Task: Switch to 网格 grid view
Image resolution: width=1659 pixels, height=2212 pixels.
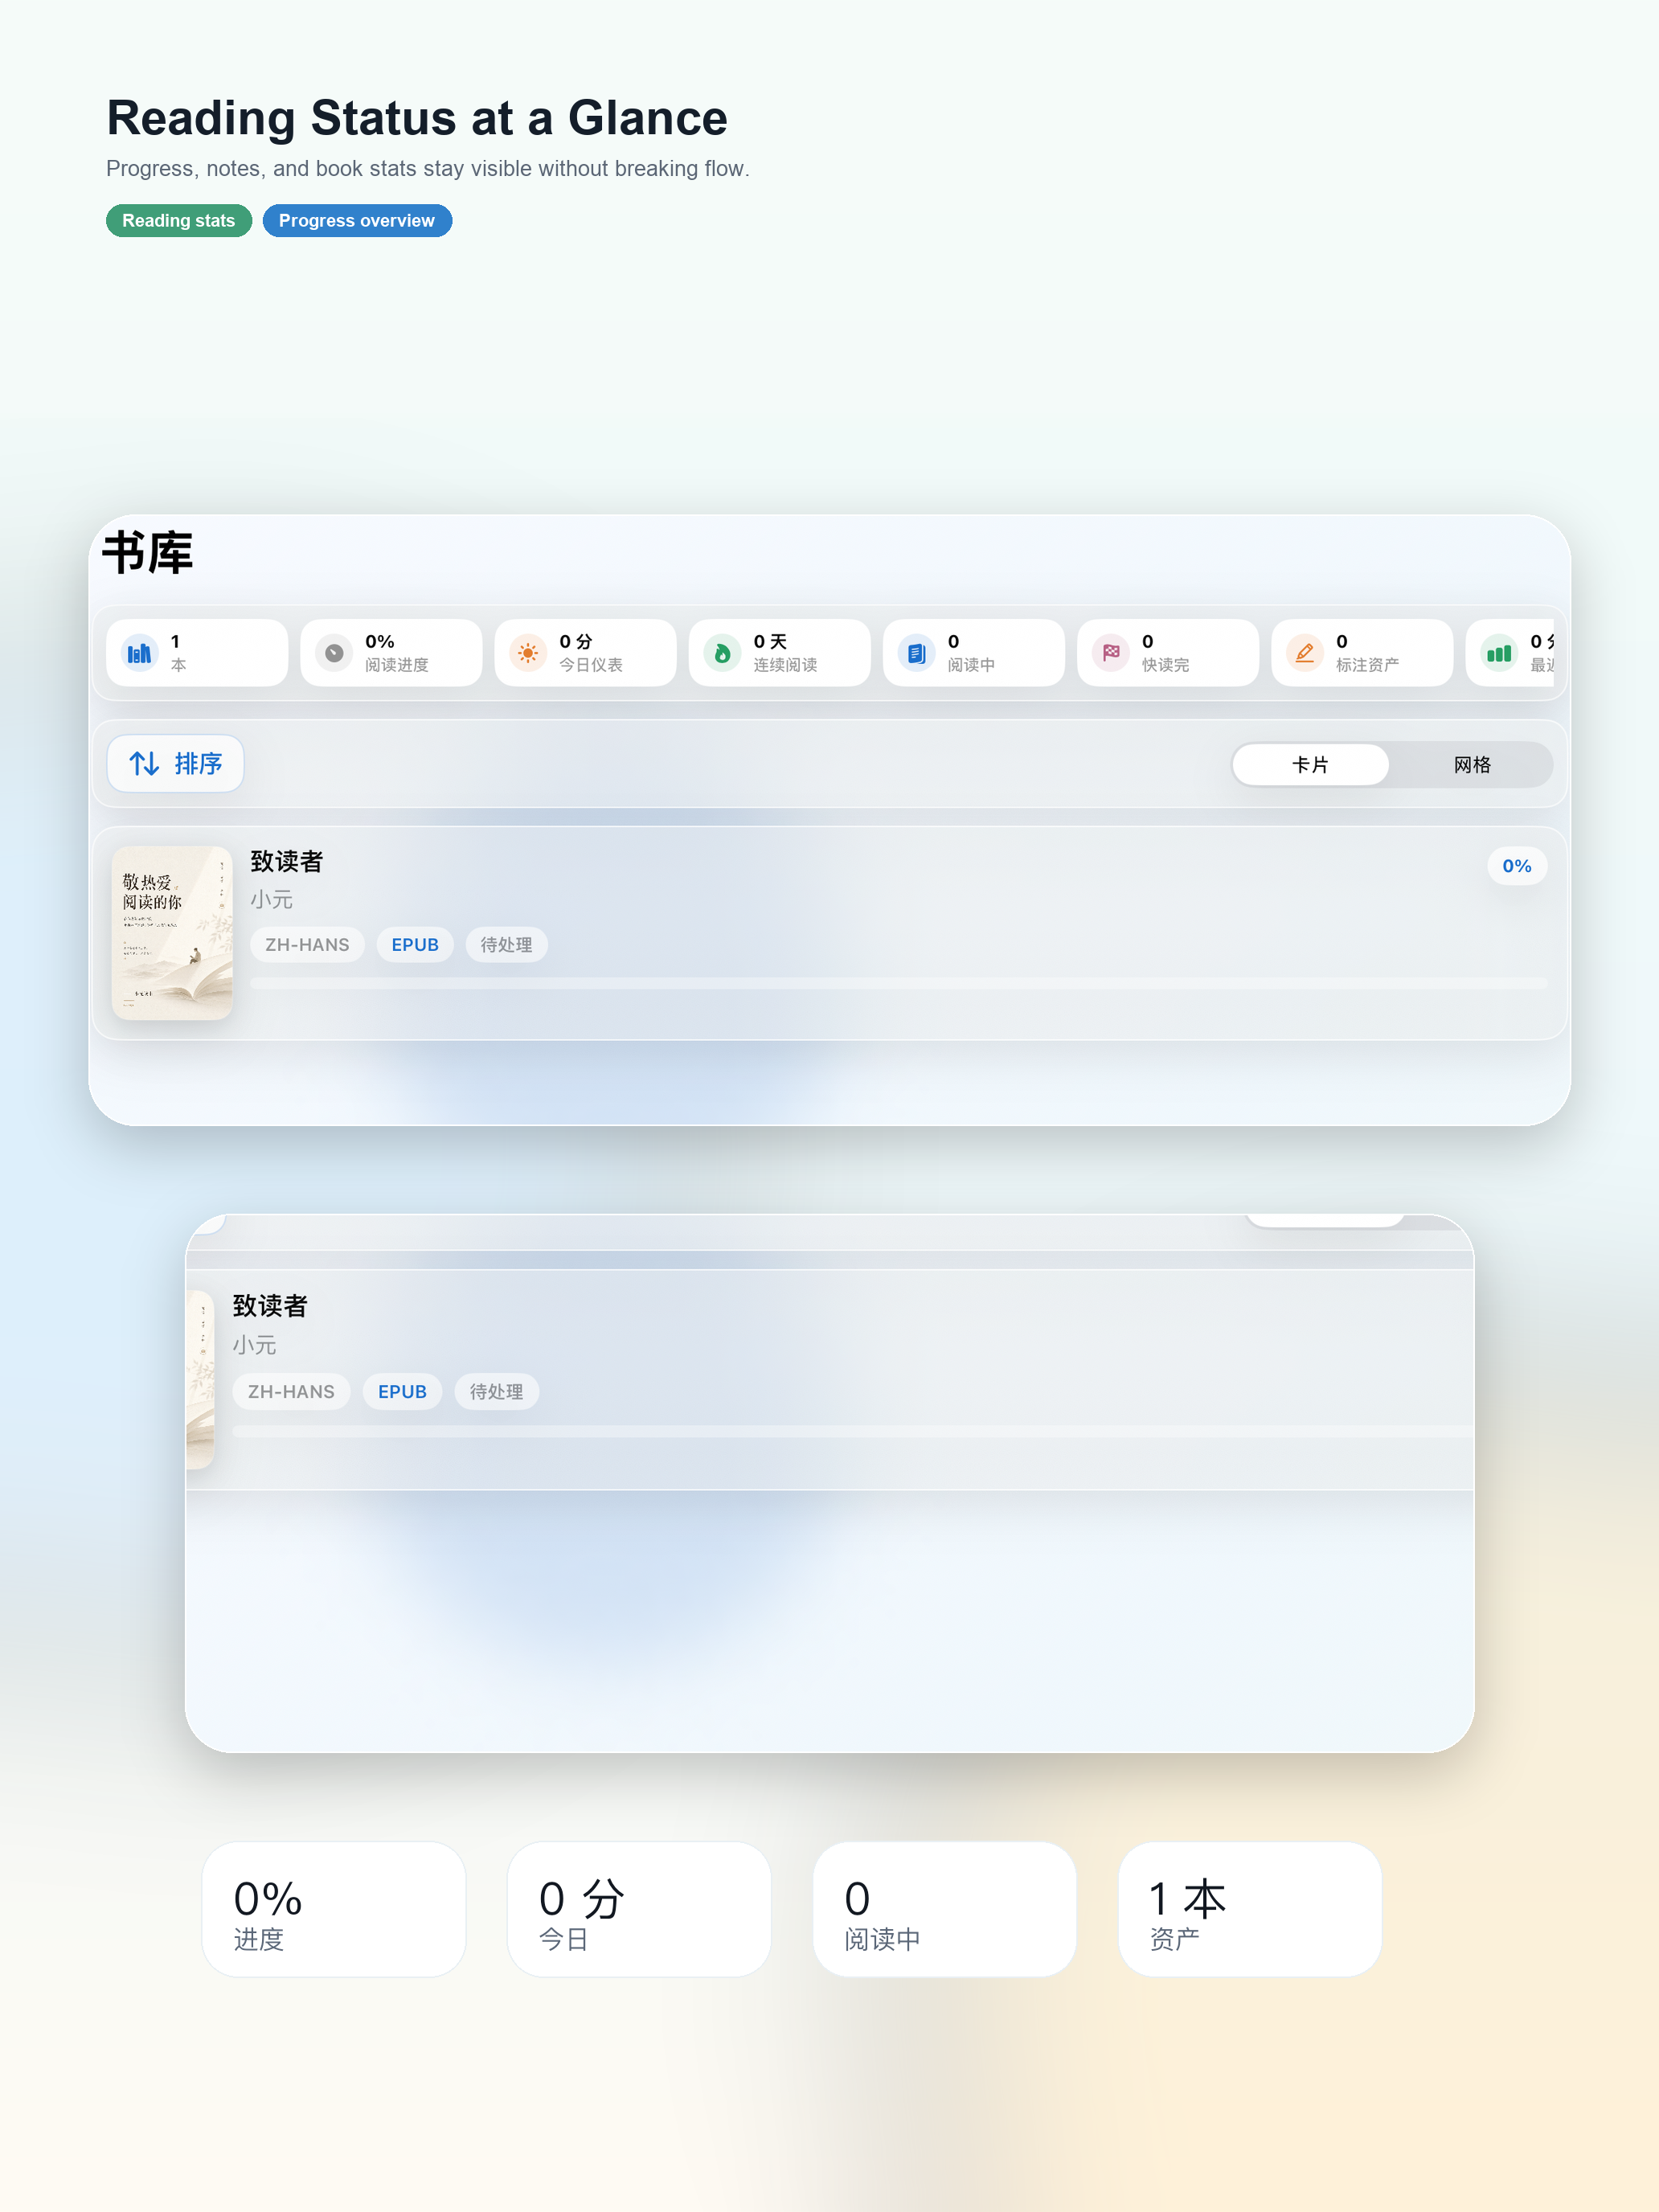Action: point(1472,765)
